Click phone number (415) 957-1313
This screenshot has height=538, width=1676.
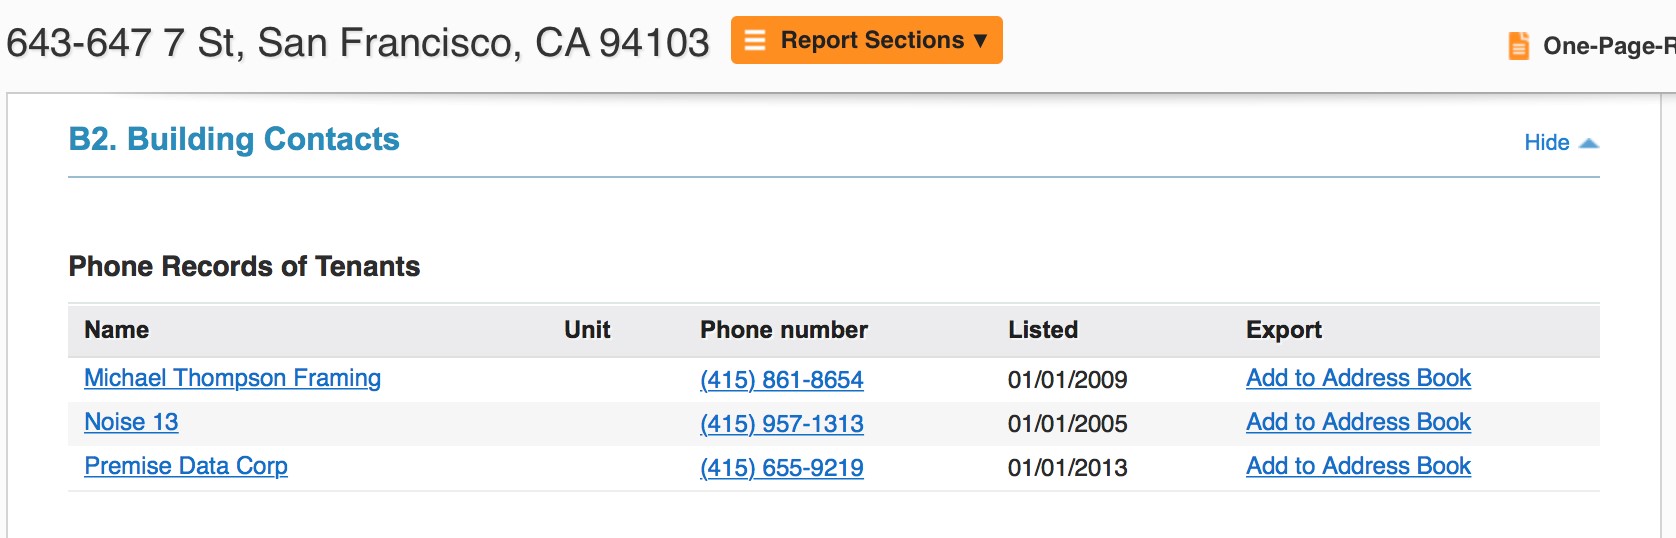point(781,424)
